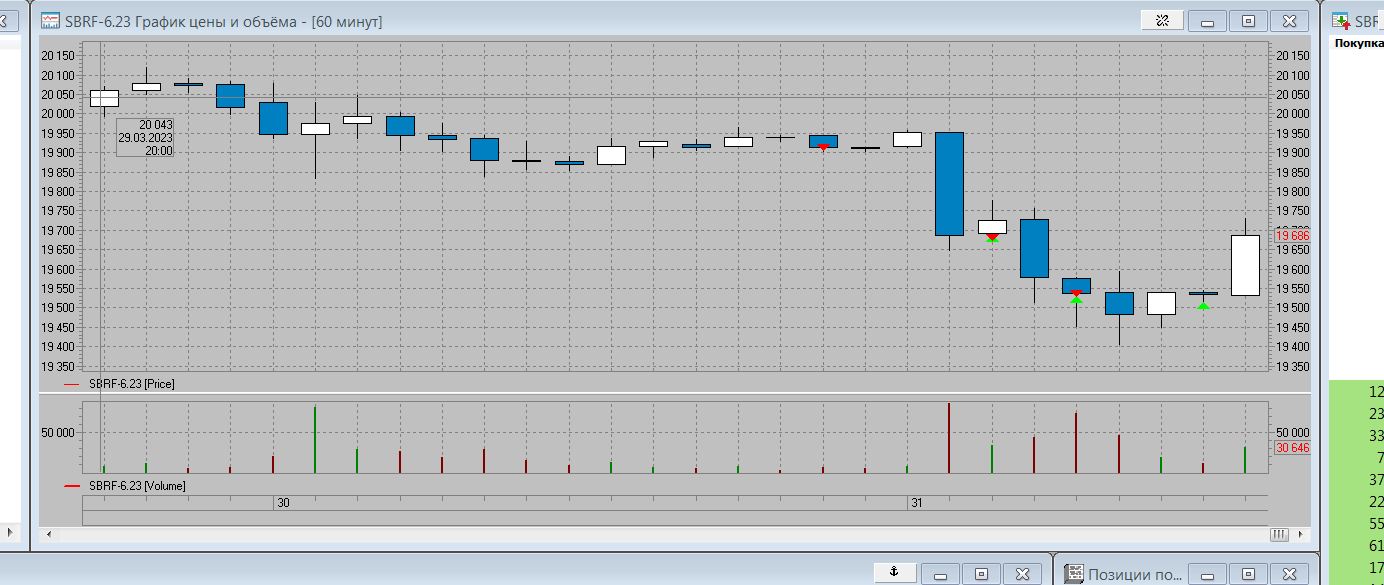The height and width of the screenshot is (585, 1384).
Task: Click the chart window icon before SBRF-6.23 title
Action: [x=49, y=21]
